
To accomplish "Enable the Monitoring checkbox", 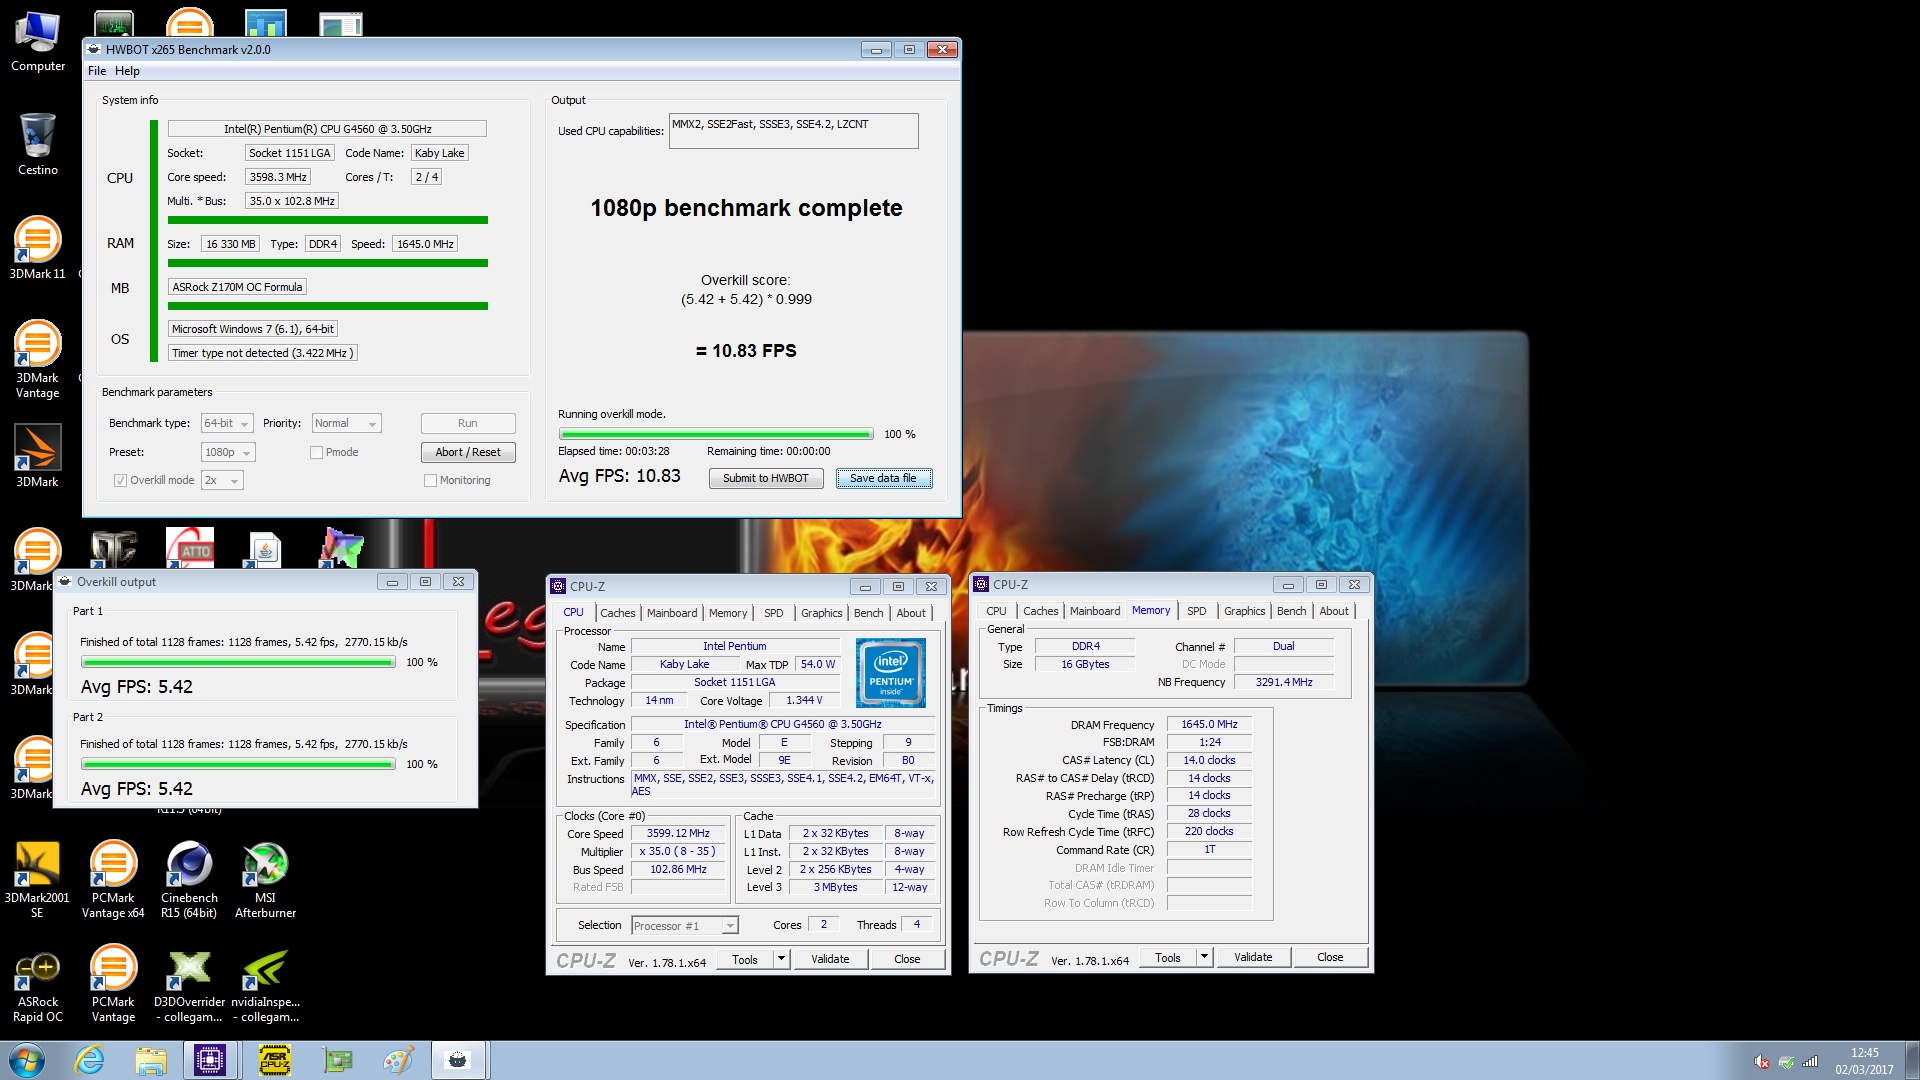I will click(430, 480).
